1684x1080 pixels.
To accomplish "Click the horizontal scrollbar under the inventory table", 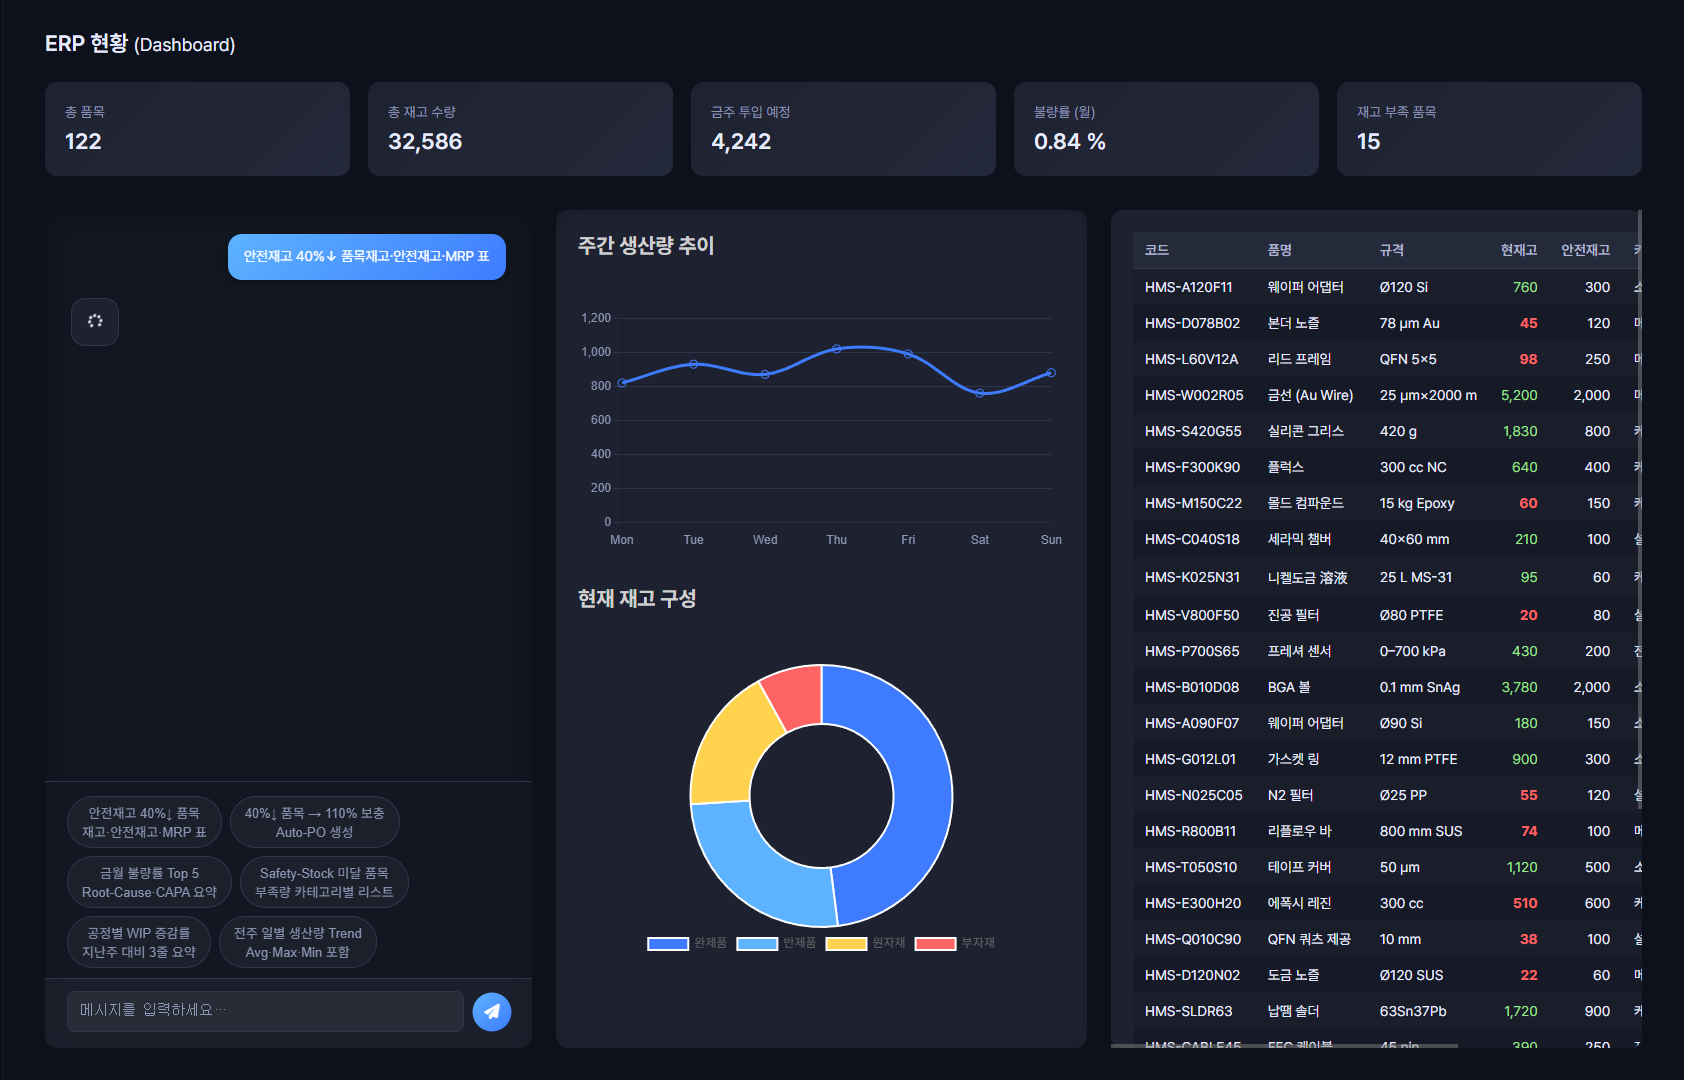I will (1284, 1046).
